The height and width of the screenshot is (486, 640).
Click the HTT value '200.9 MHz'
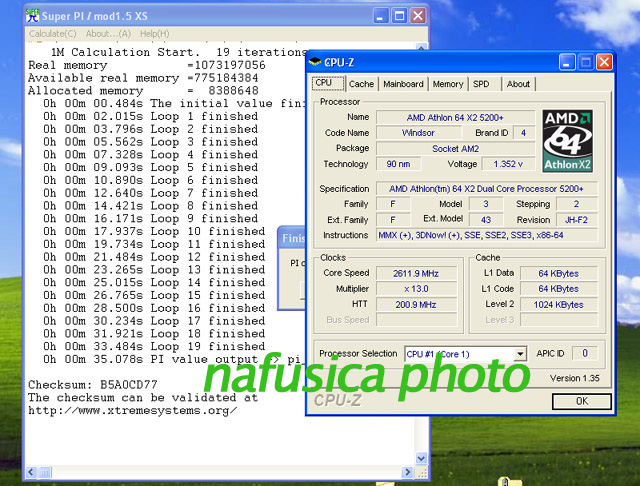pos(416,305)
